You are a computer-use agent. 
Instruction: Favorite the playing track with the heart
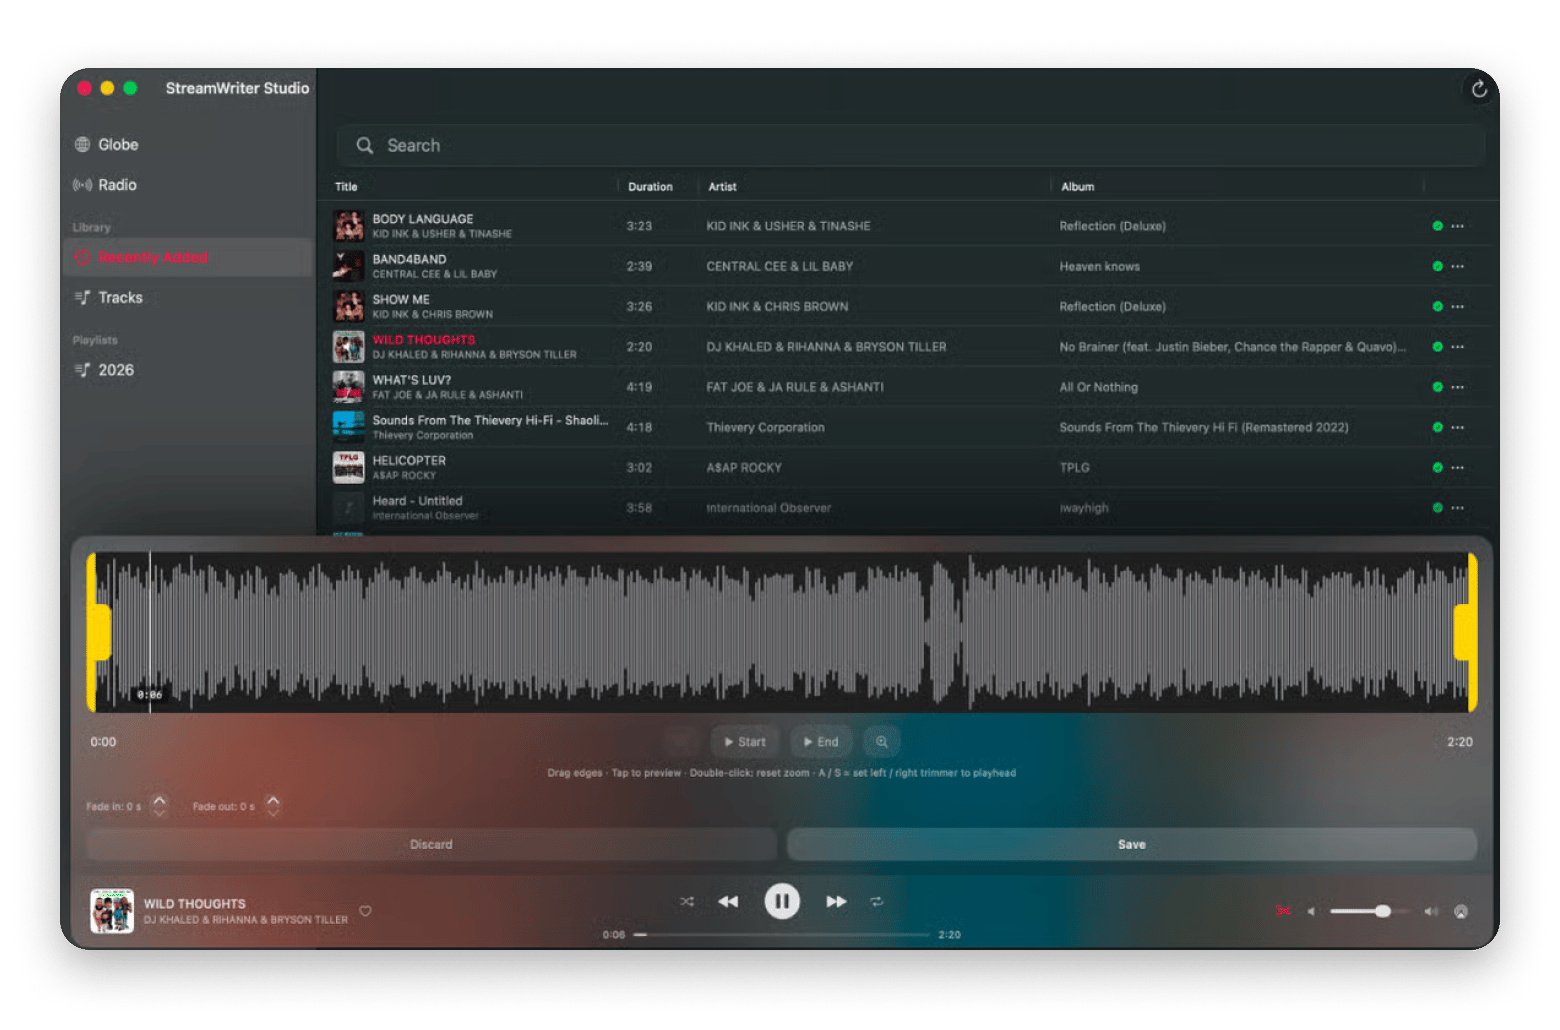[x=366, y=911]
